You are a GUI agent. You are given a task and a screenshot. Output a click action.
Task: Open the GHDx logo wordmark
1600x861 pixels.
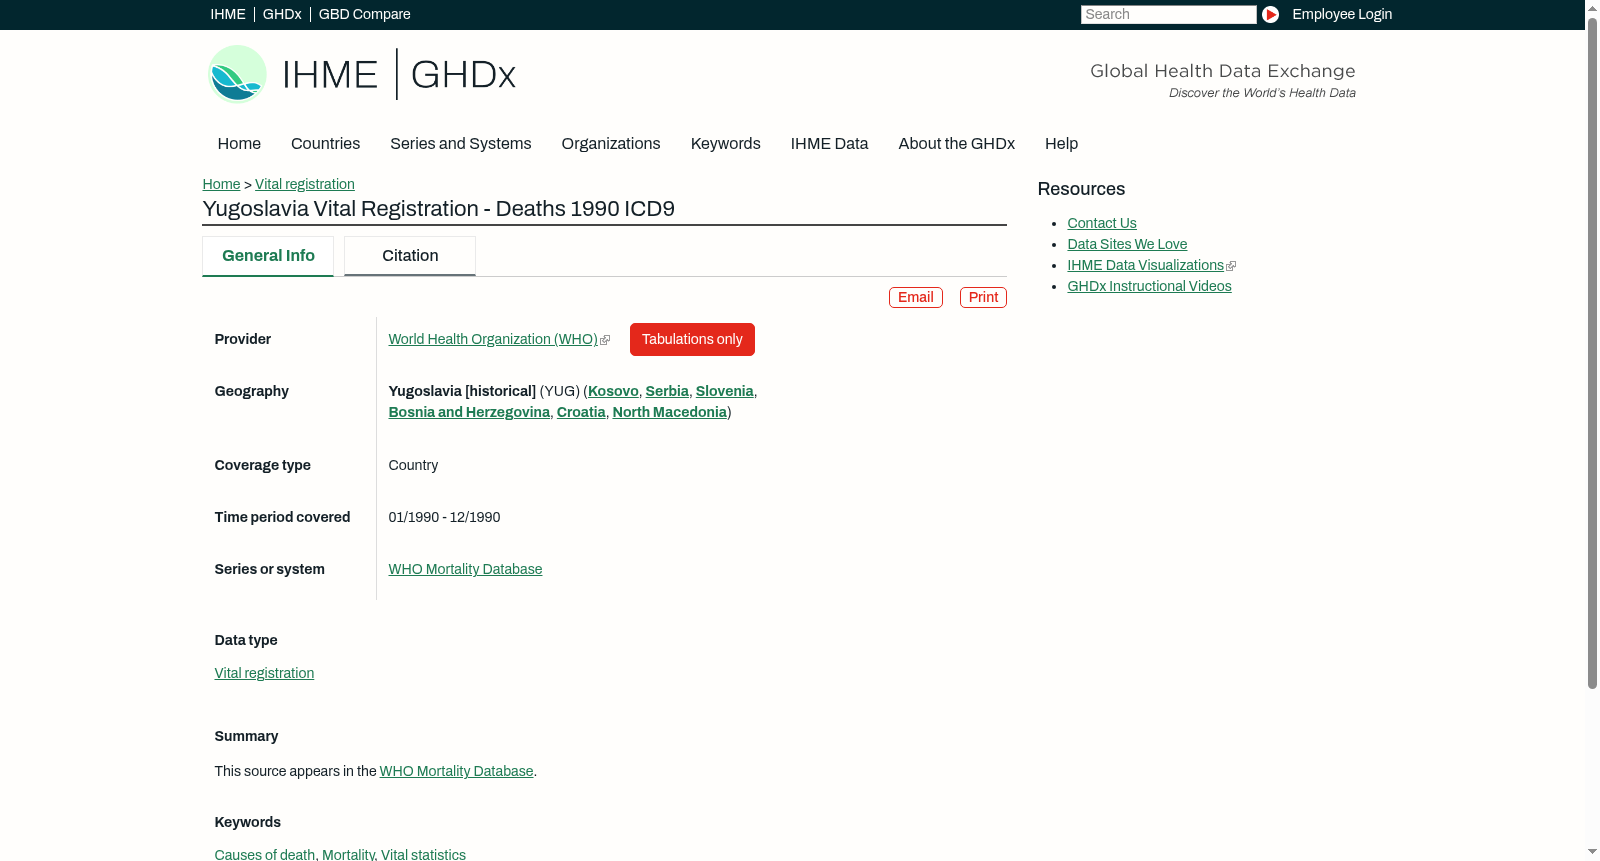pyautogui.click(x=463, y=75)
